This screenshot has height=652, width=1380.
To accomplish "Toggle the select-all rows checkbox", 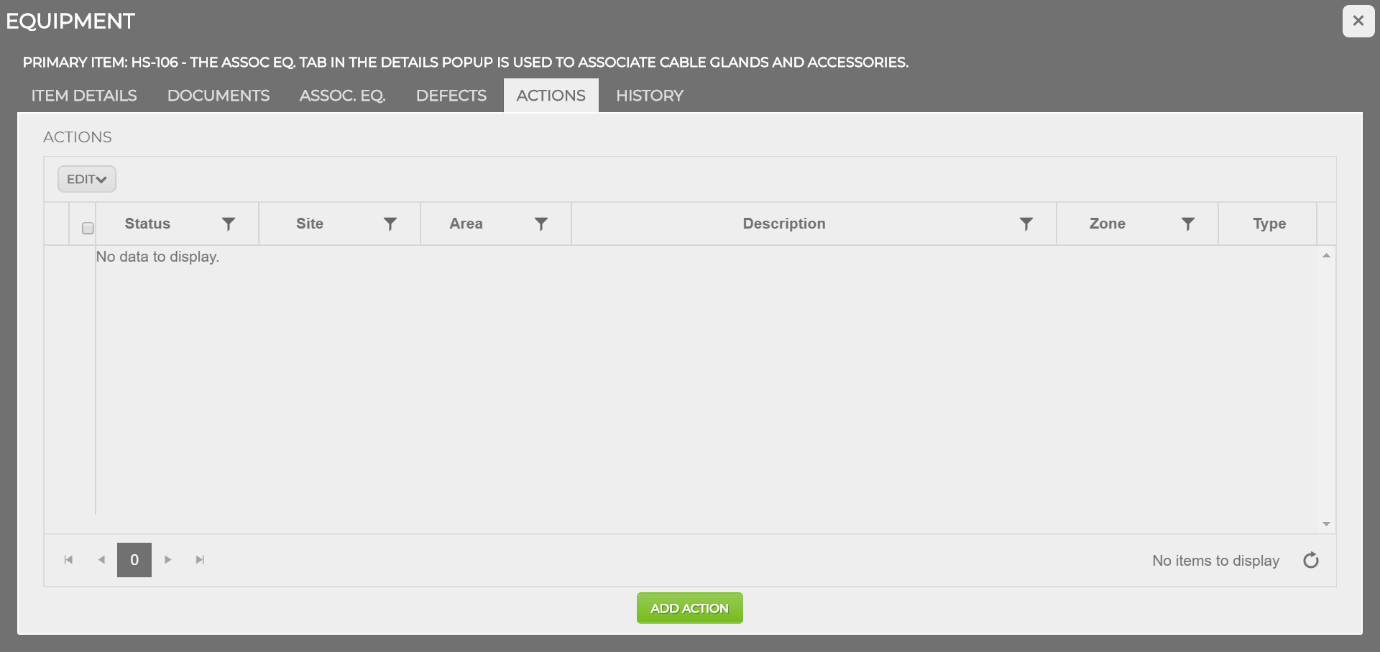I will [87, 227].
